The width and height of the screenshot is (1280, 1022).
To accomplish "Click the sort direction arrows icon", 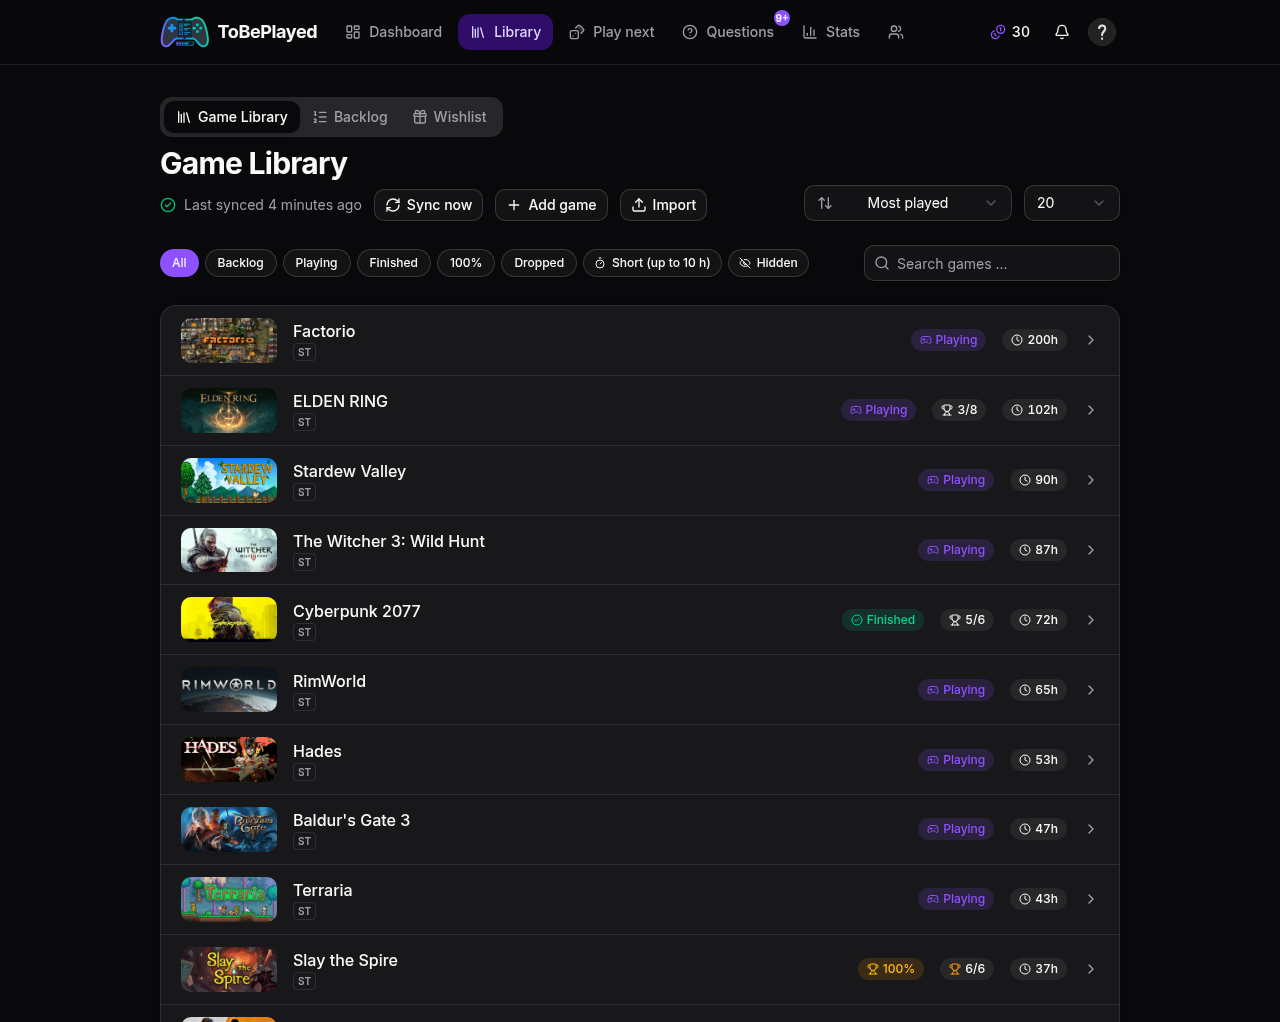I will [x=825, y=203].
